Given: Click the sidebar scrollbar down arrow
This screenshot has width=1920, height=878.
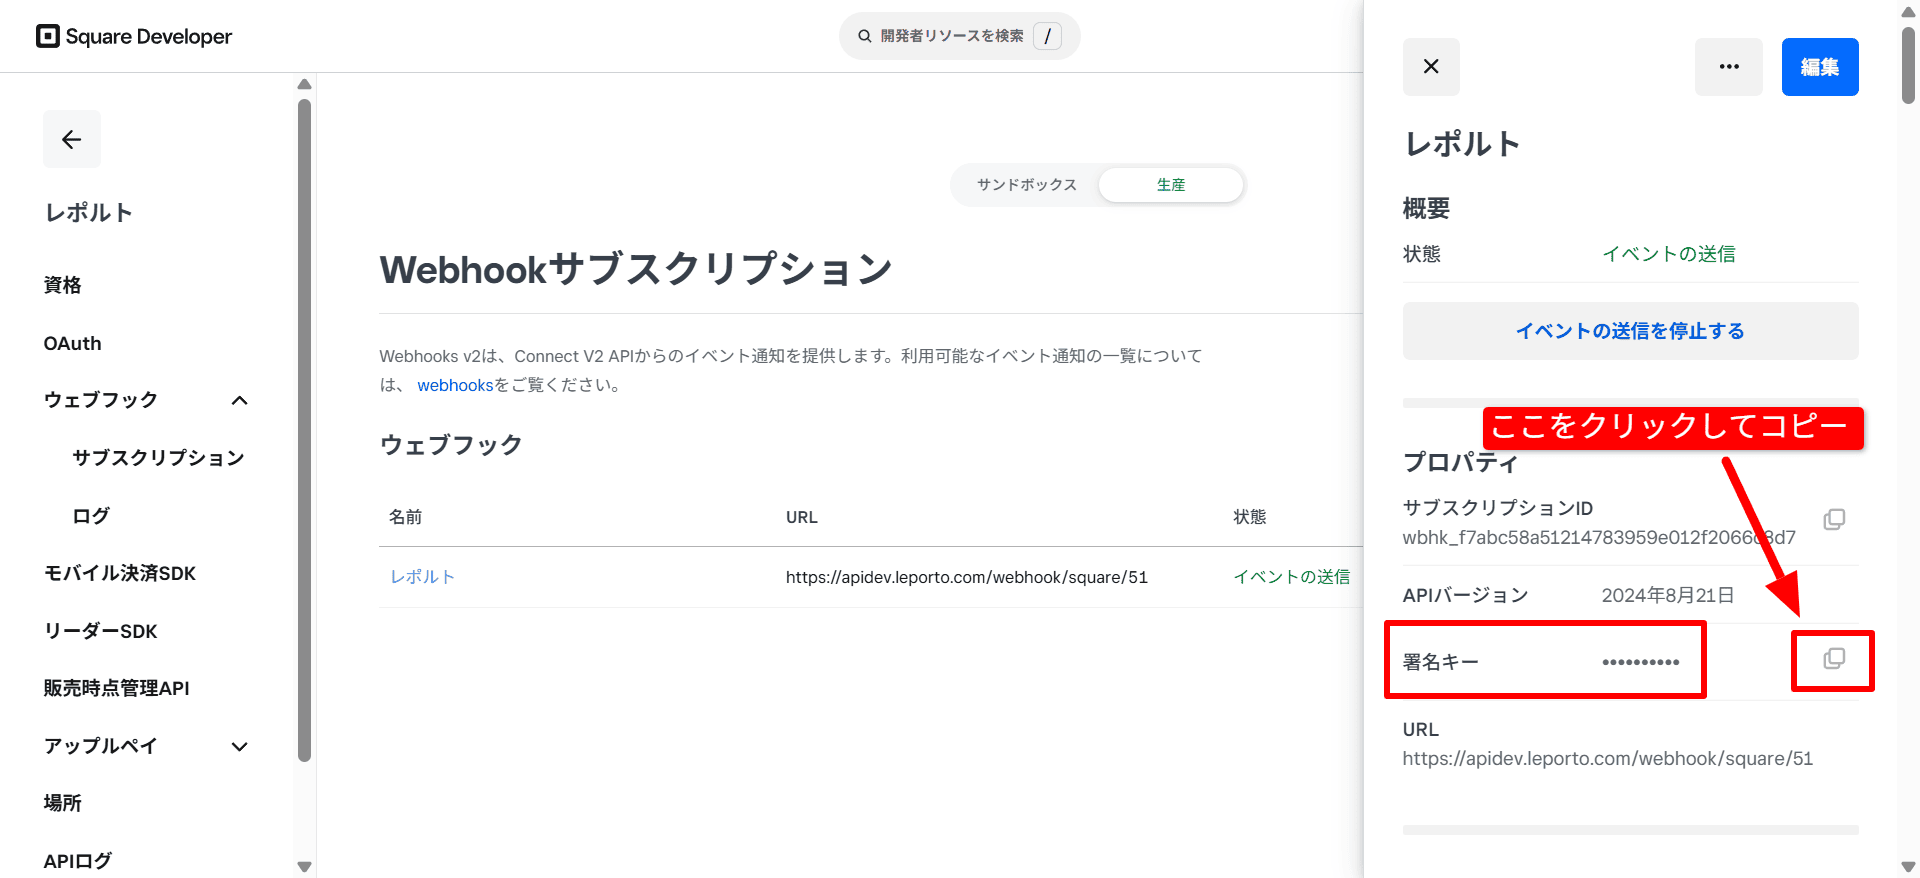Looking at the screenshot, I should (305, 866).
